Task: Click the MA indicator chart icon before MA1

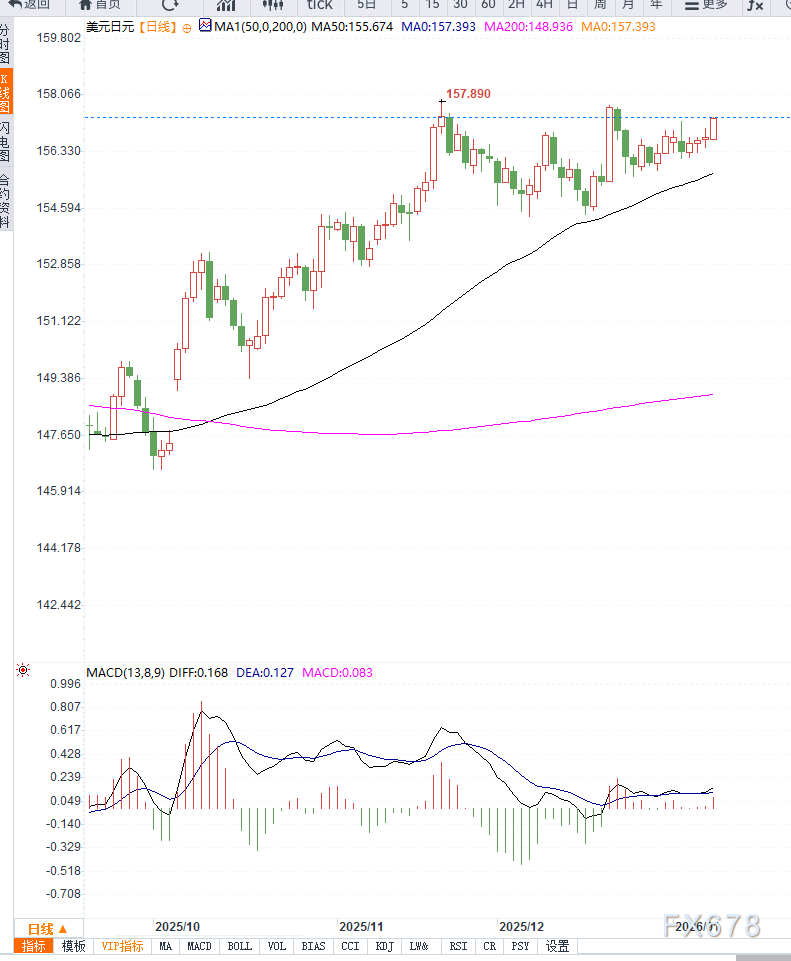Action: (x=205, y=27)
